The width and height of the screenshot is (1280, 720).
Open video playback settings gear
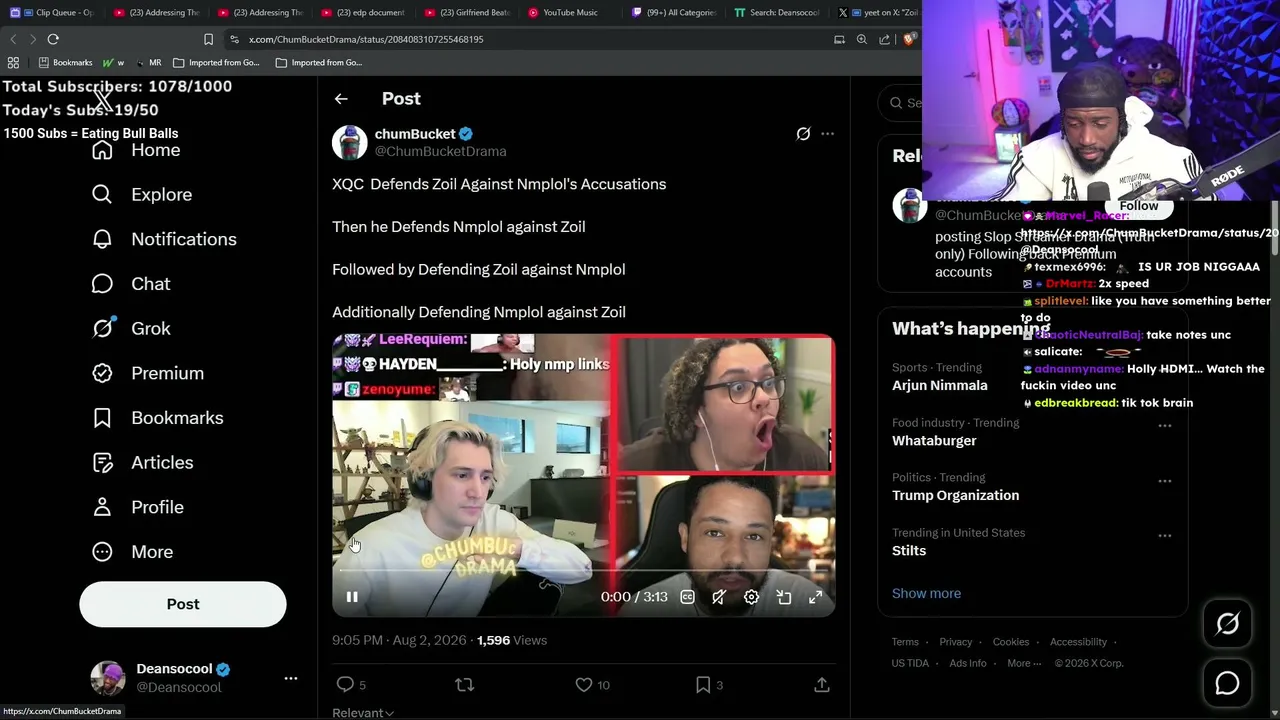(751, 597)
